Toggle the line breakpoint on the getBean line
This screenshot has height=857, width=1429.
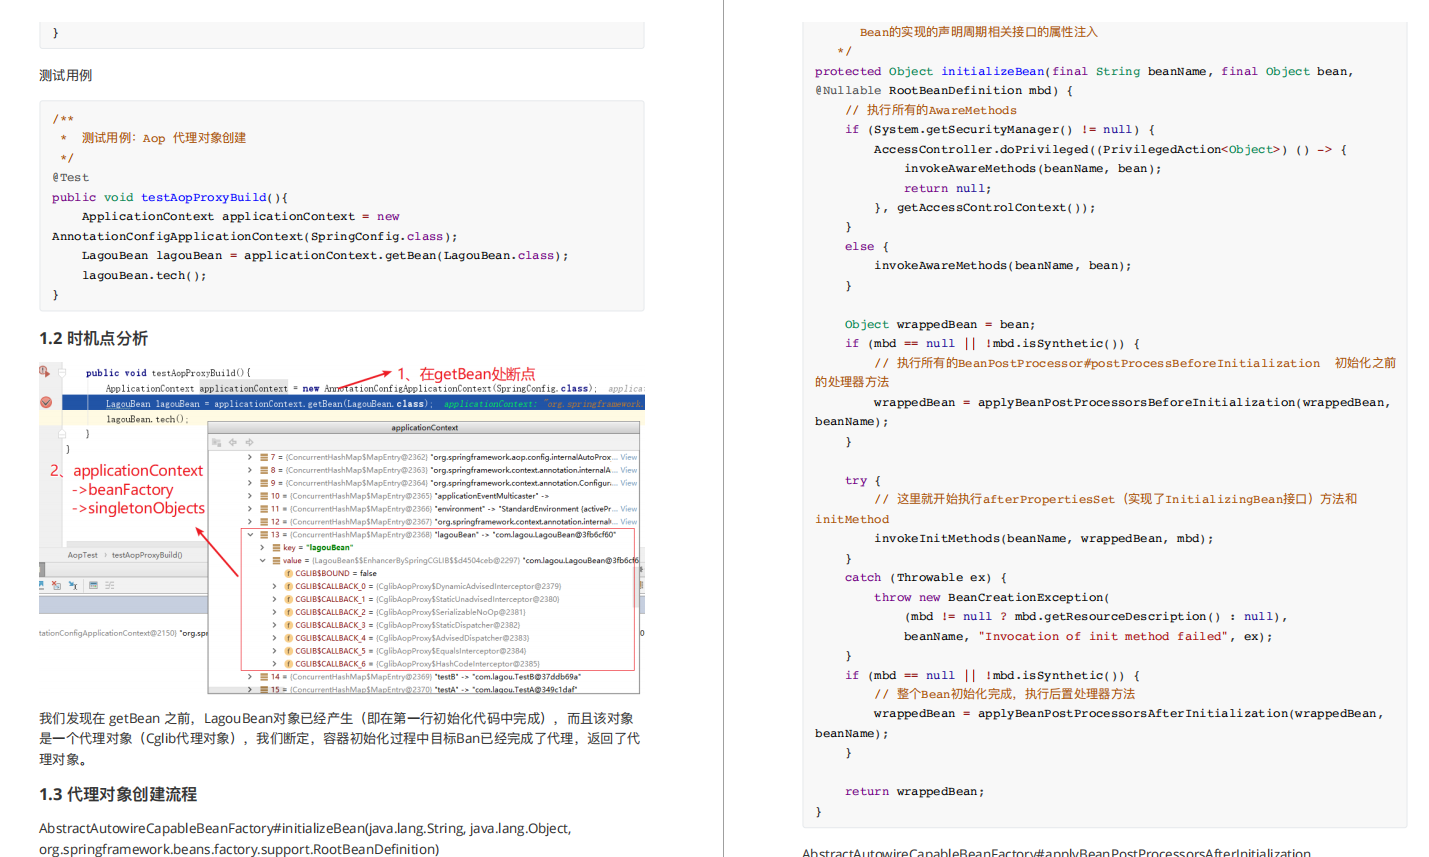(45, 402)
